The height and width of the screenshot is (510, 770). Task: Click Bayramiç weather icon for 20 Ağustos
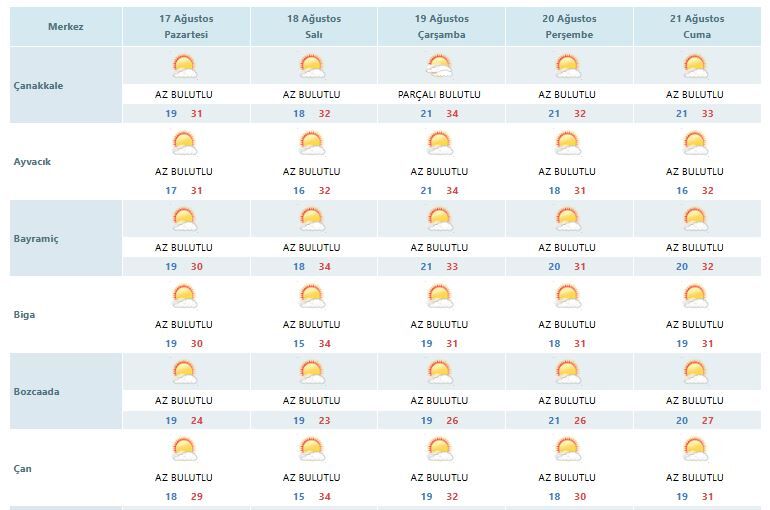[568, 219]
